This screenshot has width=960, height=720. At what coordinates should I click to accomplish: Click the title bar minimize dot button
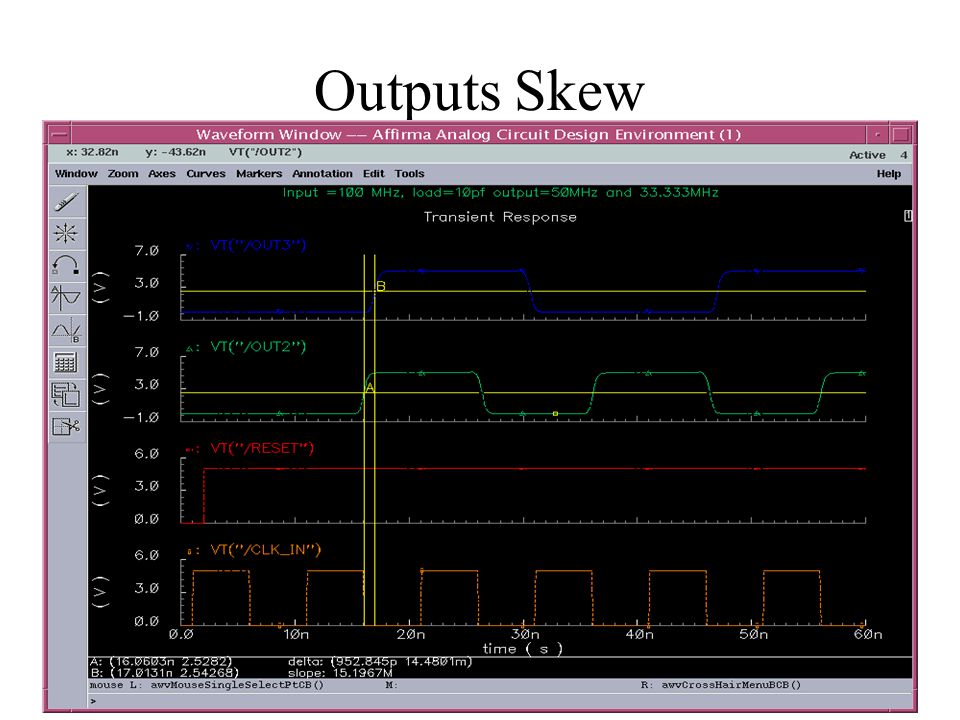click(x=877, y=134)
